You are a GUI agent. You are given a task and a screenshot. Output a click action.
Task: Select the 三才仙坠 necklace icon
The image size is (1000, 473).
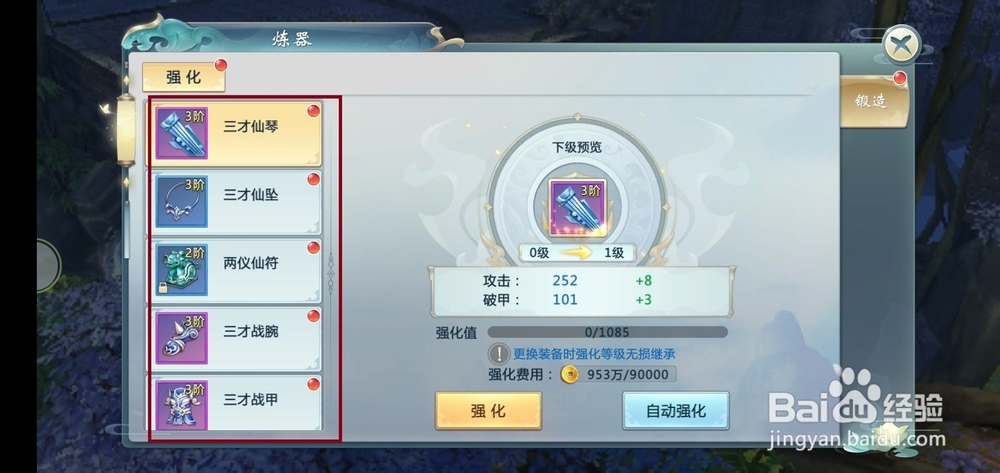(x=182, y=201)
